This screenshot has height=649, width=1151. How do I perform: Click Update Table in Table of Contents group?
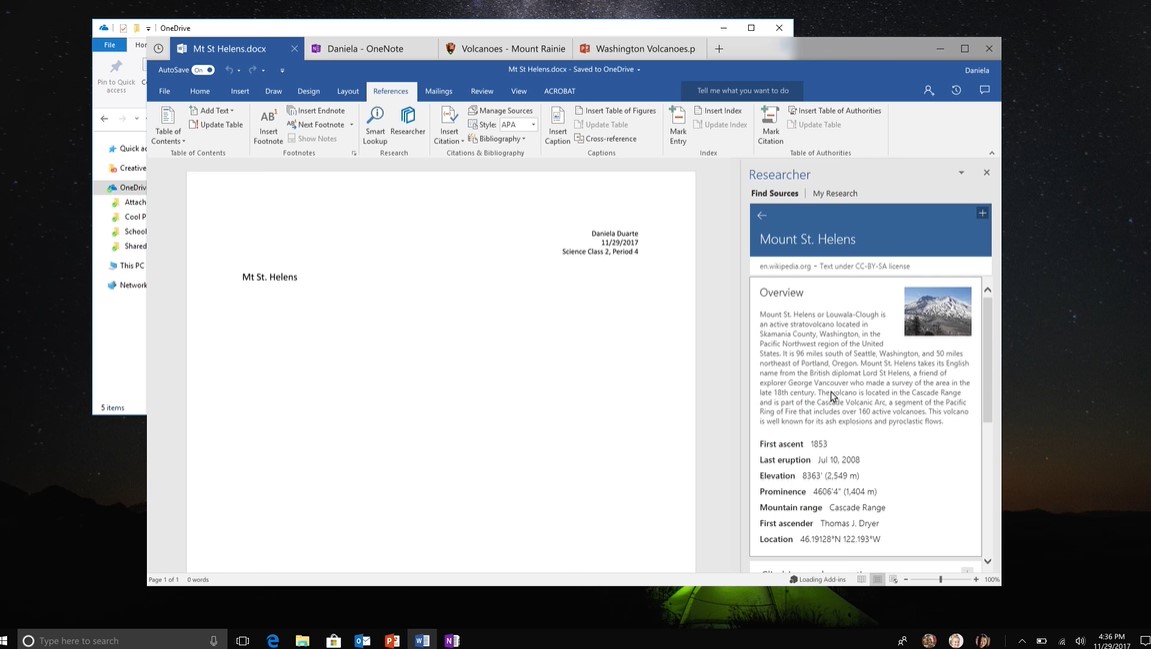[x=216, y=125]
